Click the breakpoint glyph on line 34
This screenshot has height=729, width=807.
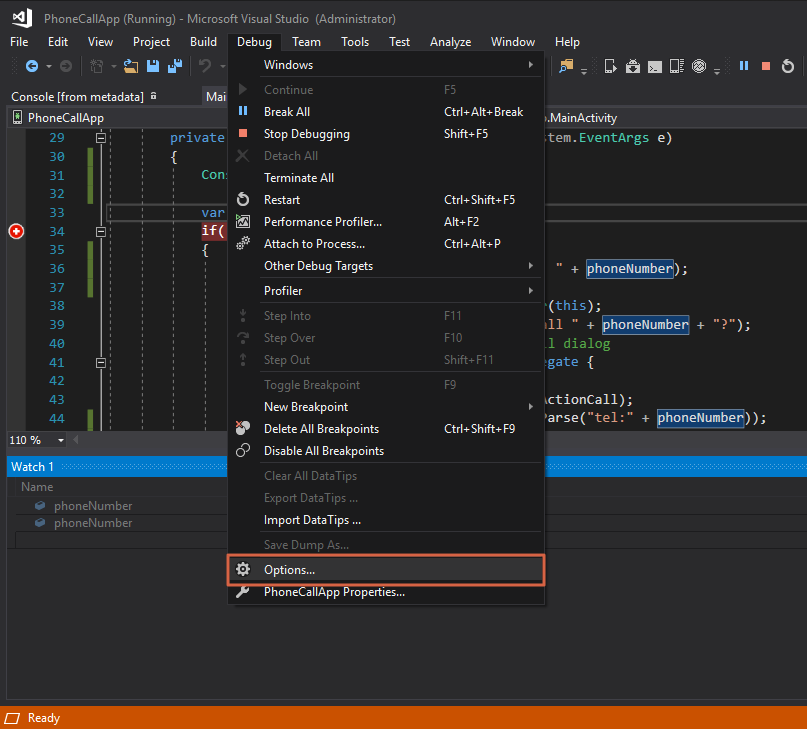[16, 231]
